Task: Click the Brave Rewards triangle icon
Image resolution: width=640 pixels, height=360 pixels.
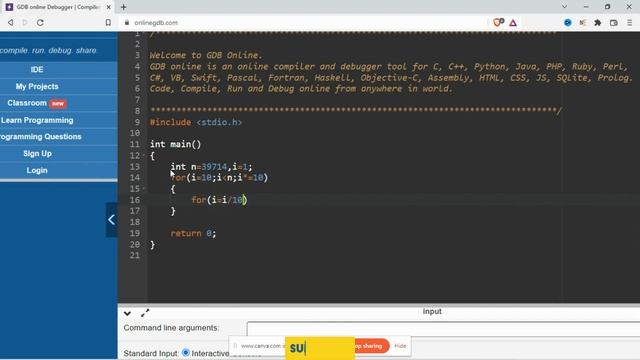Action: pyautogui.click(x=513, y=23)
